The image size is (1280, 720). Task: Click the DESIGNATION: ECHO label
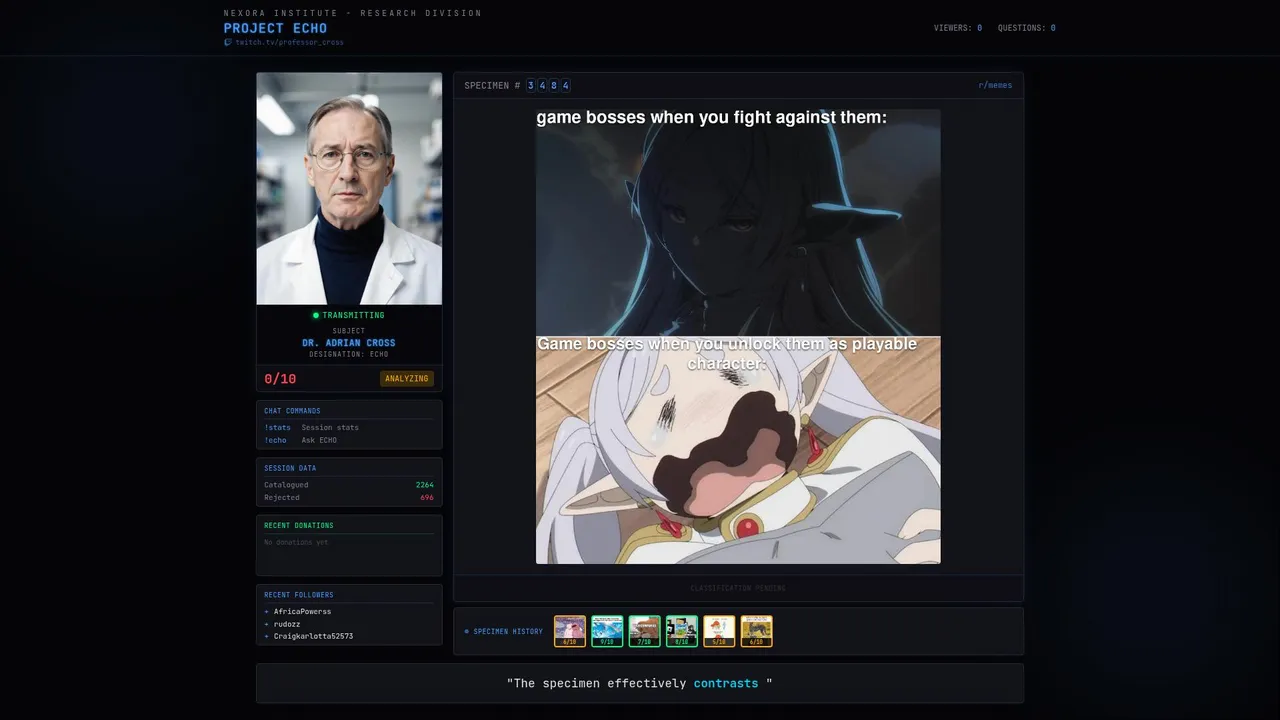(x=349, y=354)
